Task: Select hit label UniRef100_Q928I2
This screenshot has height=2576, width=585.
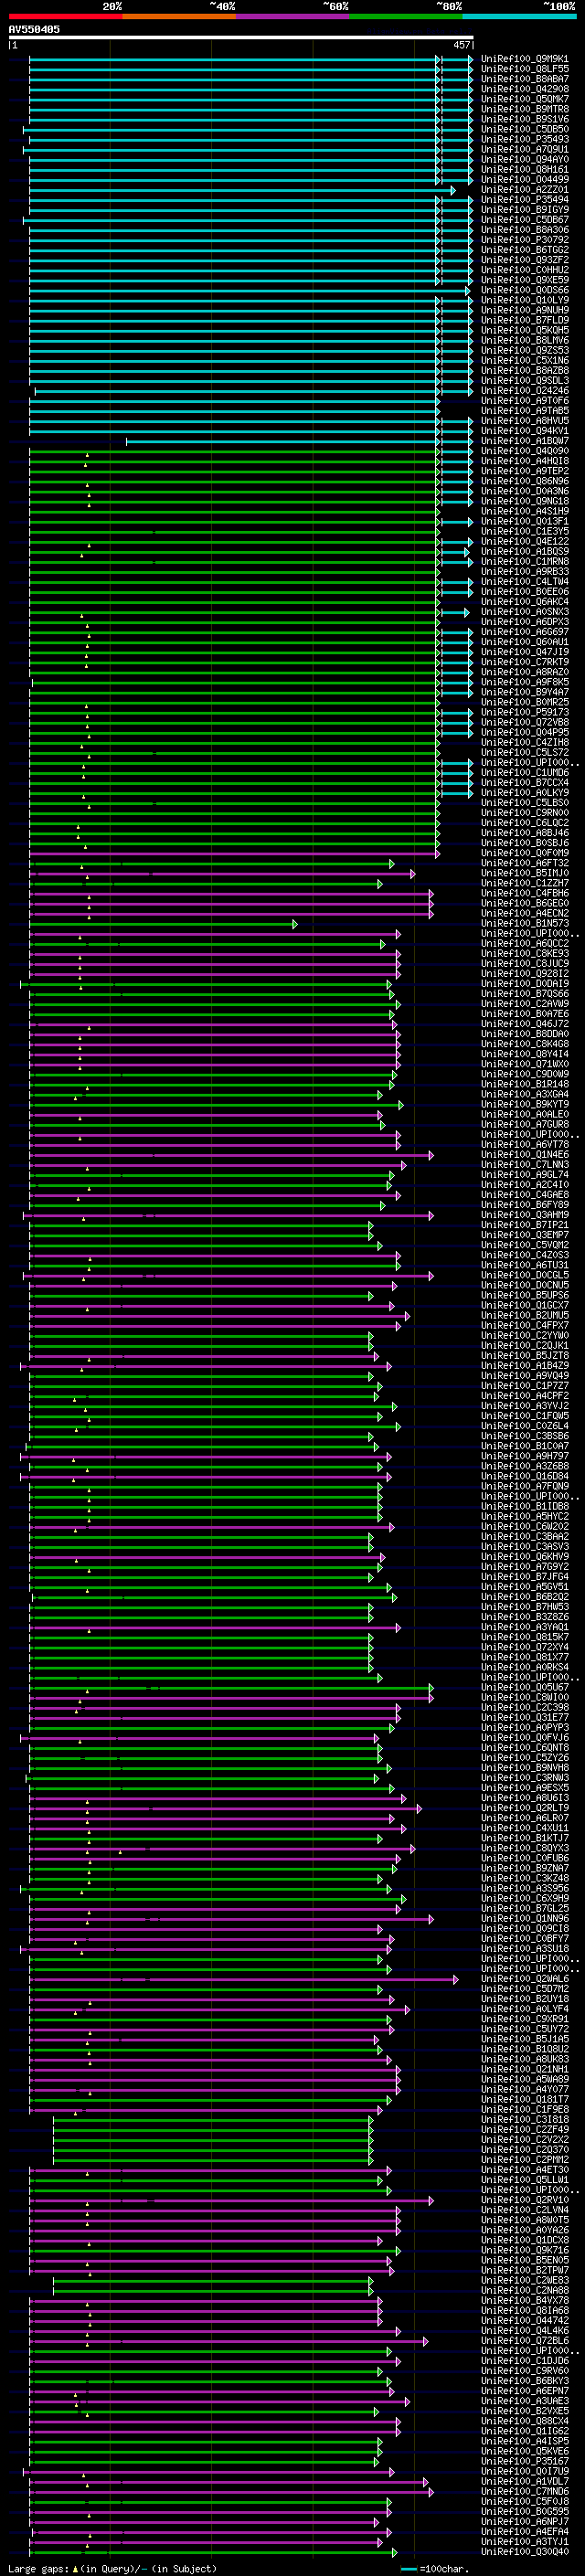Action: (x=524, y=974)
